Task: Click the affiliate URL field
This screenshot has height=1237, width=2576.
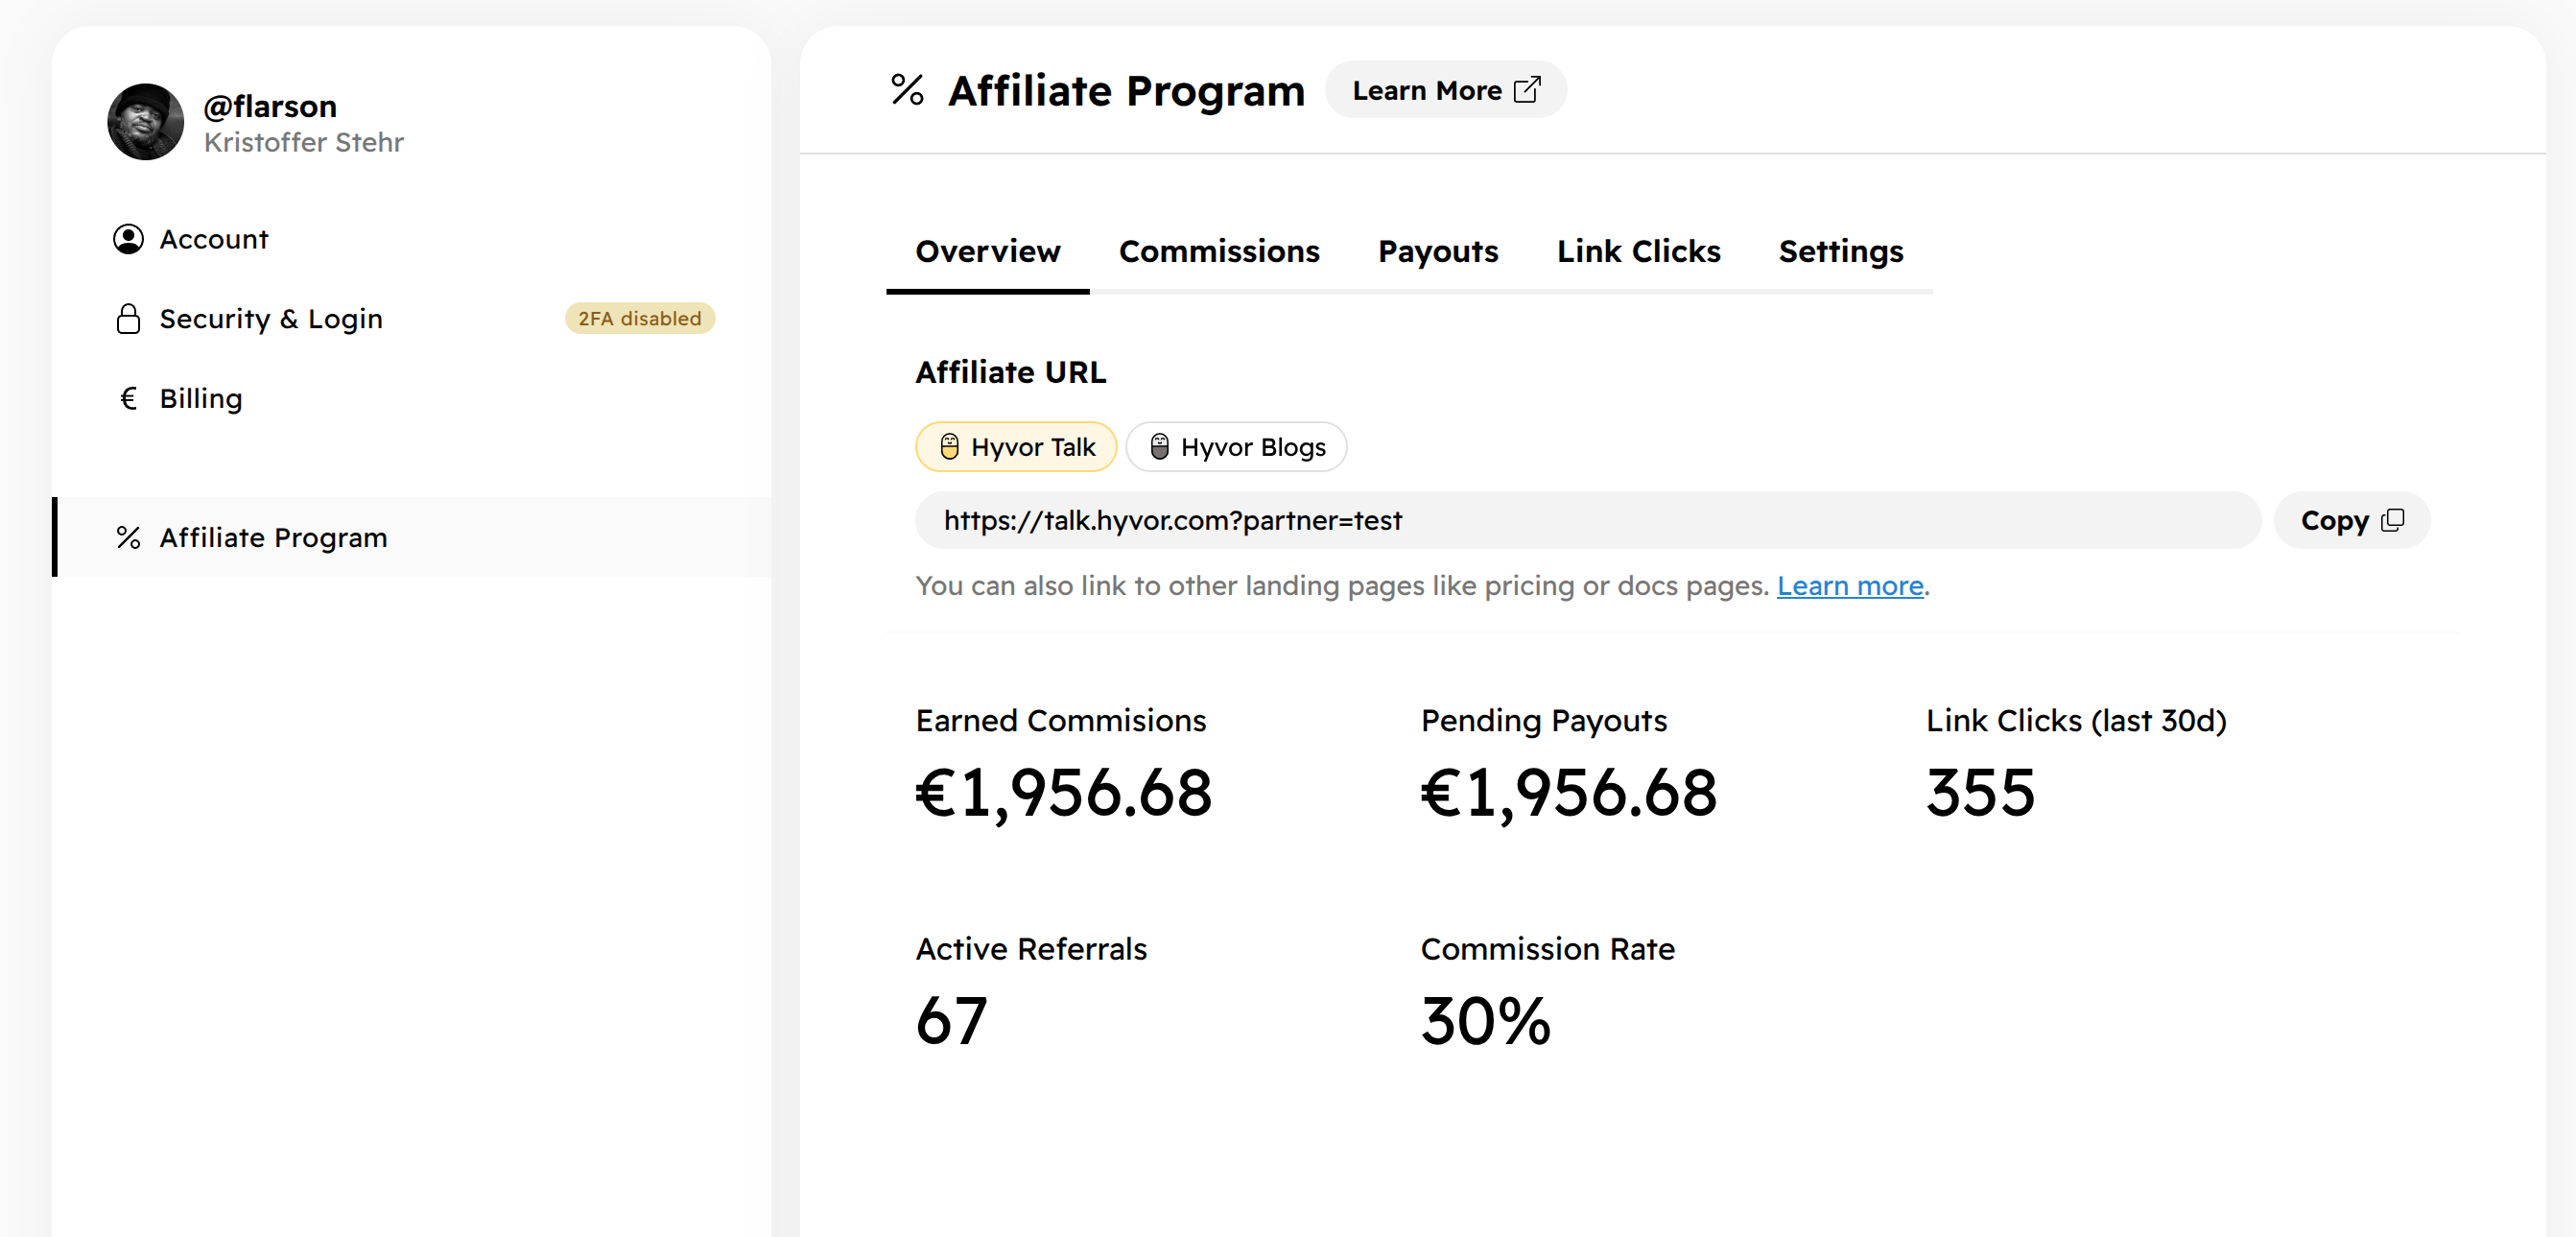Action: [1588, 520]
